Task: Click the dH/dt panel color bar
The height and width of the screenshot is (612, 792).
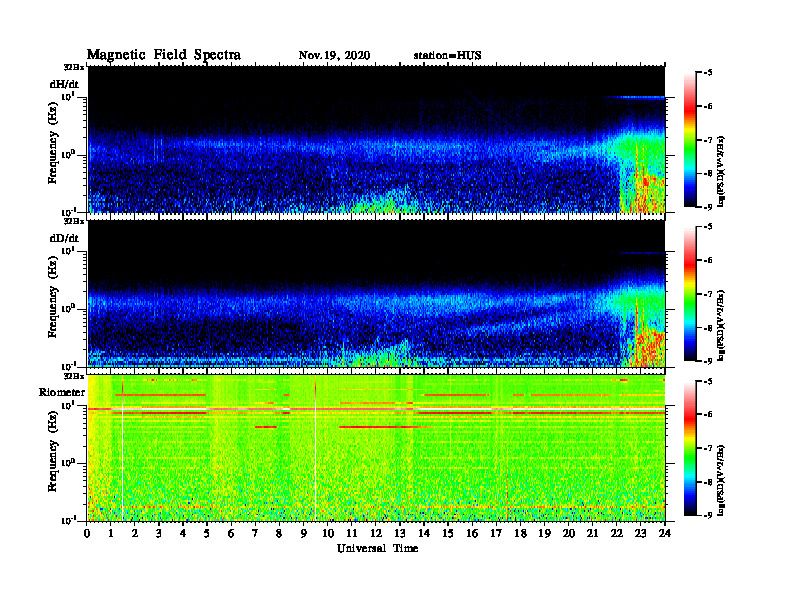Action: (690, 140)
